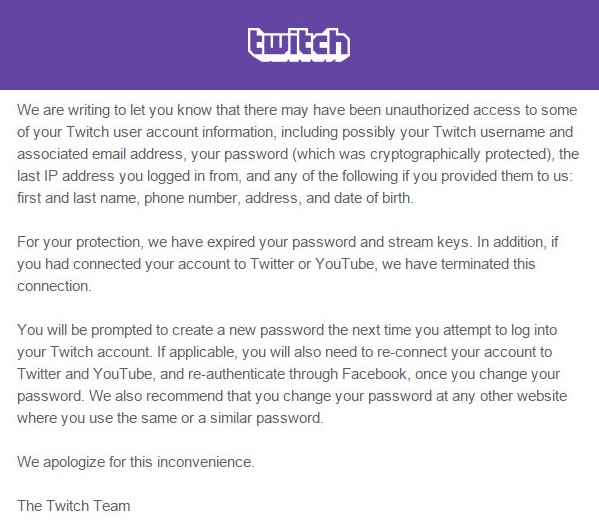Click the words "For your protection"
This screenshot has width=599, height=524.
point(79,243)
